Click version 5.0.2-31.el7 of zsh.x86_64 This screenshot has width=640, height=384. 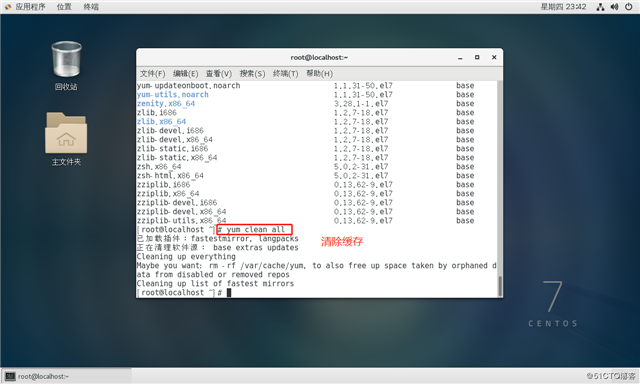(x=361, y=166)
